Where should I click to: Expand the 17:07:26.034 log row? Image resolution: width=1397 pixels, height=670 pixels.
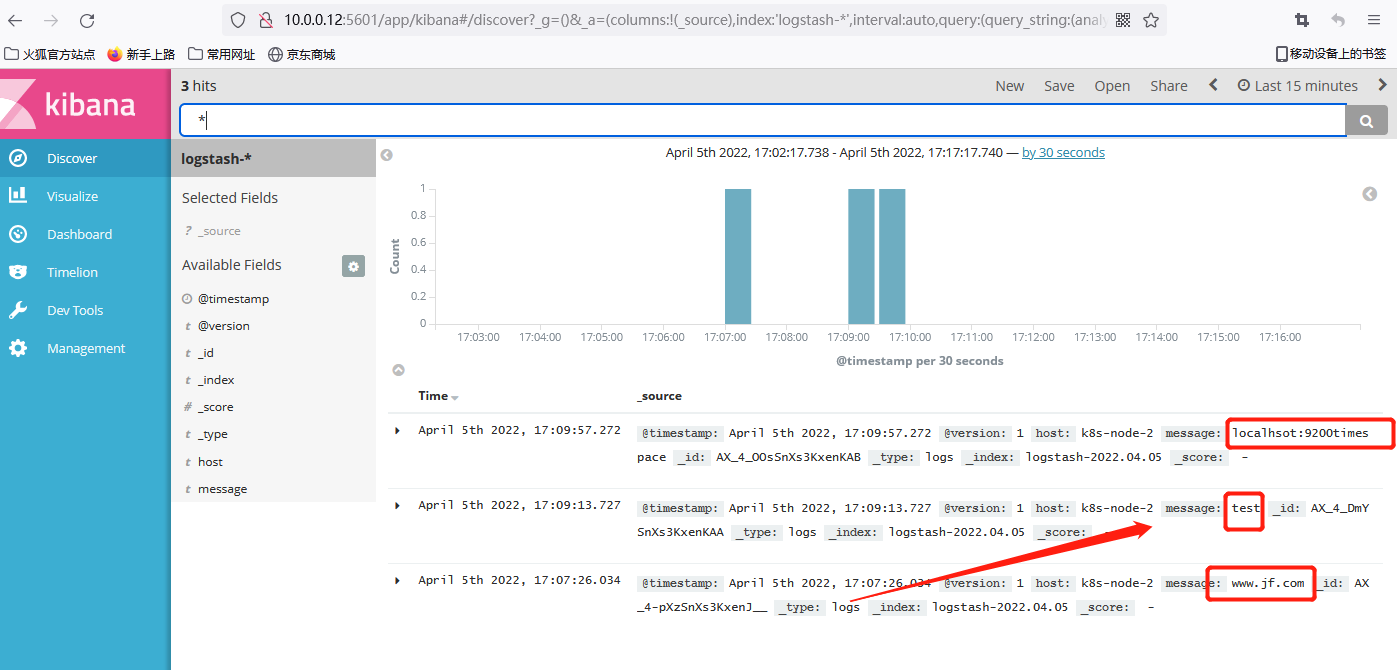pyautogui.click(x=397, y=581)
